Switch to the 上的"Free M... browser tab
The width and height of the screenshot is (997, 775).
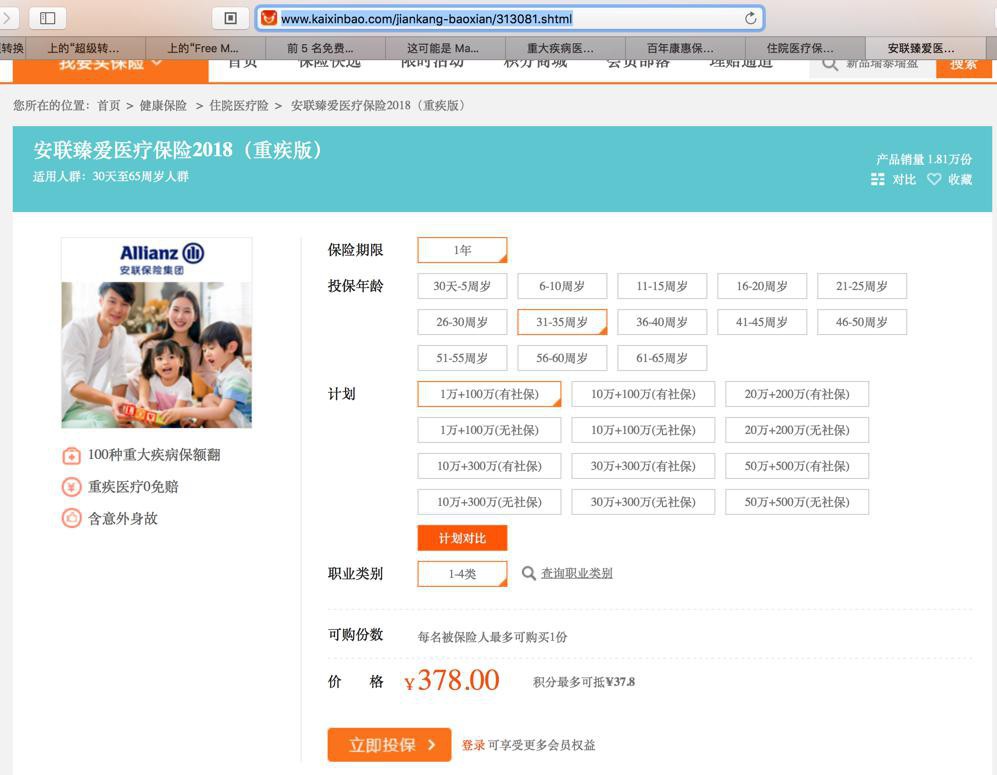pyautogui.click(x=203, y=48)
